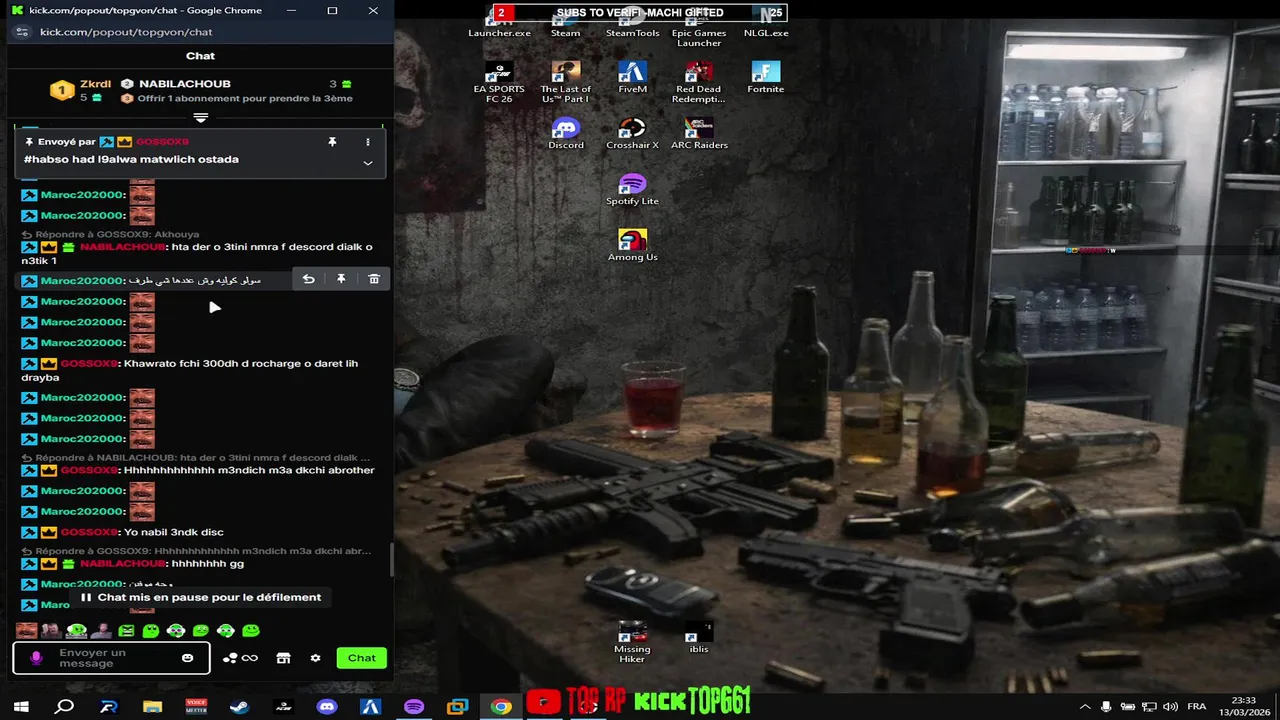Resume chat via paused-for-scrolling banner
1280x720 pixels.
point(200,597)
